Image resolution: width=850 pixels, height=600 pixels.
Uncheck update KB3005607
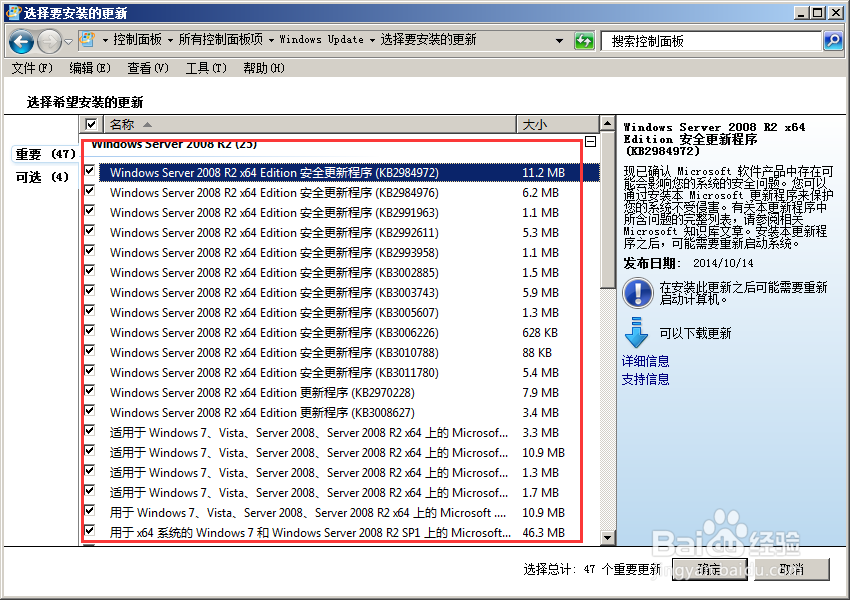(90, 311)
